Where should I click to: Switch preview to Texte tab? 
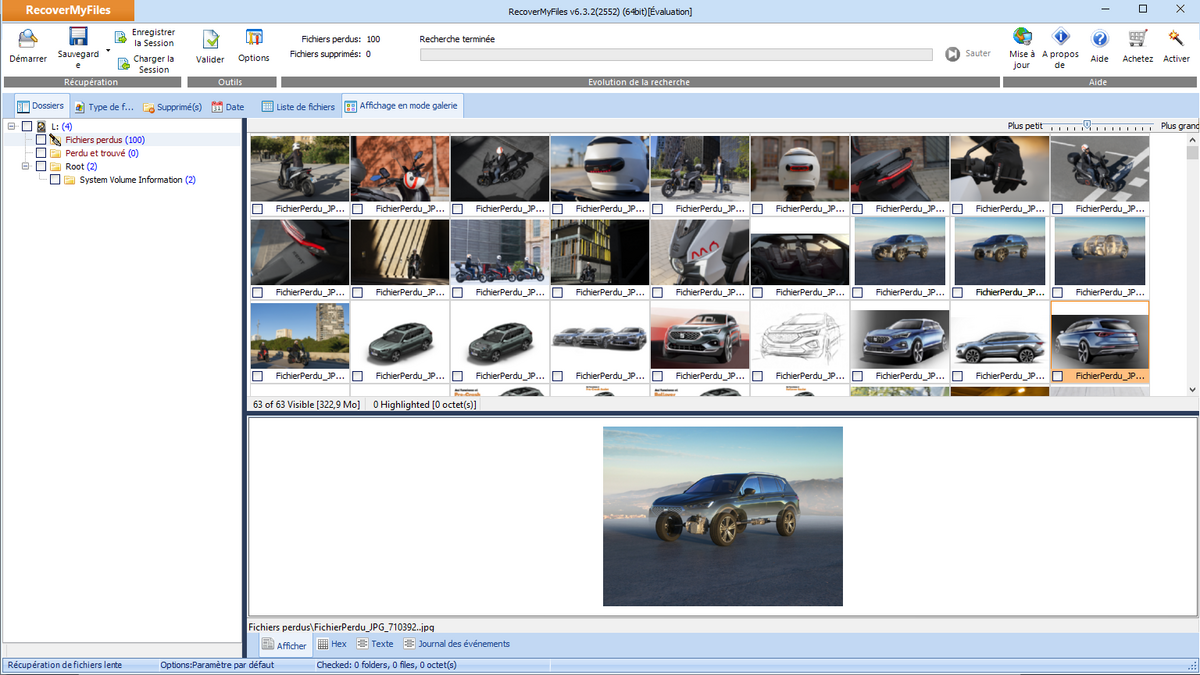tap(375, 644)
